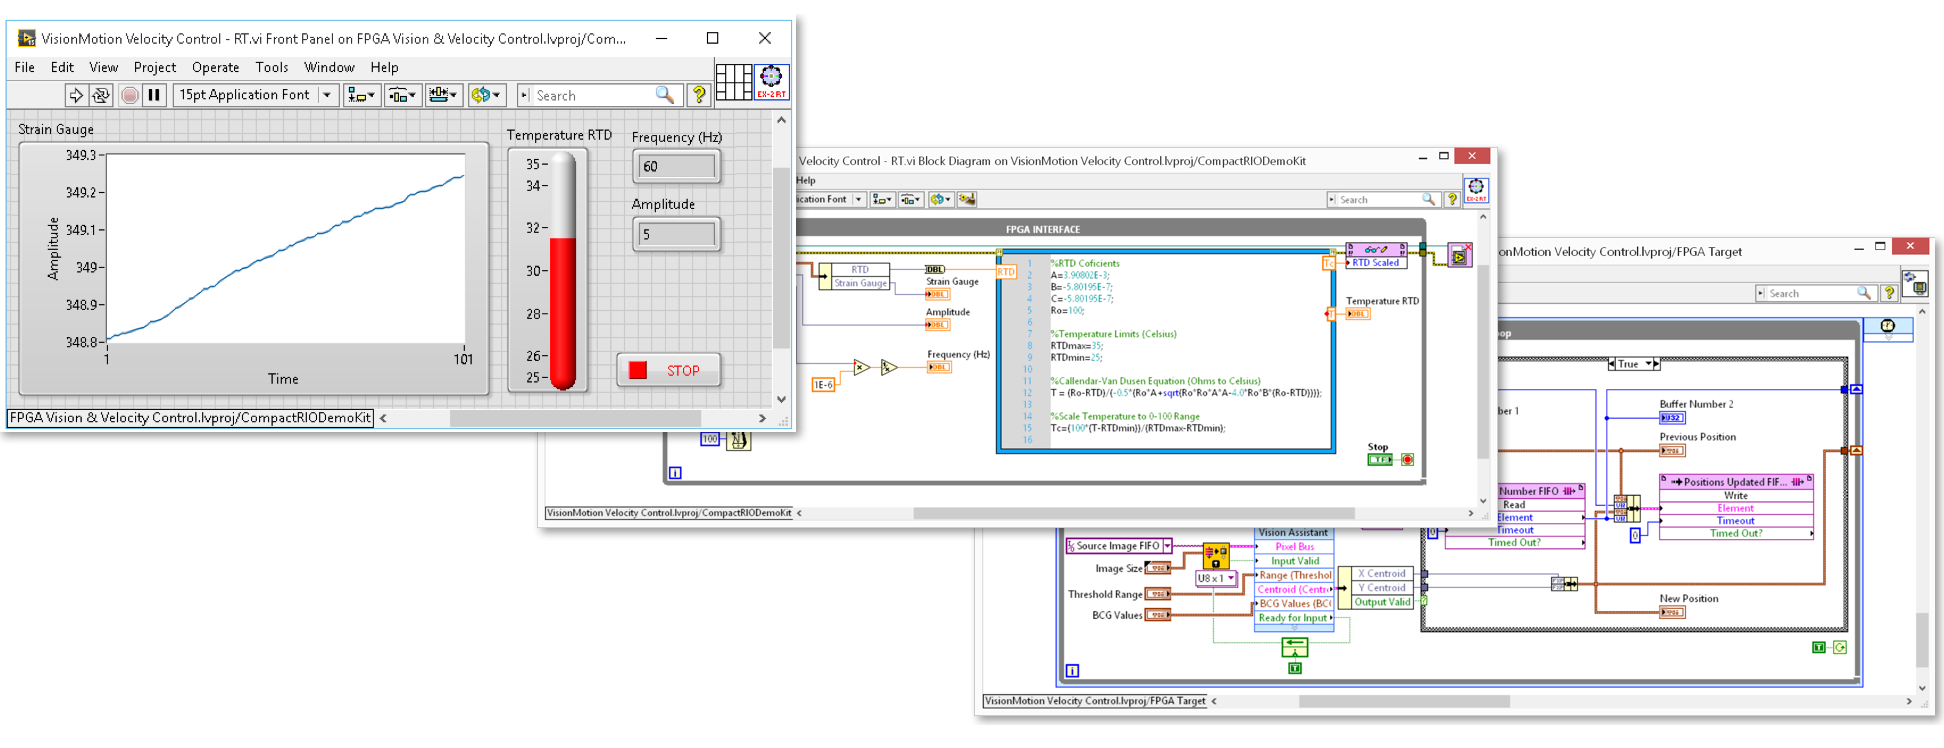Click the Wait (ms) timer node
1944x748 pixels.
tap(739, 439)
